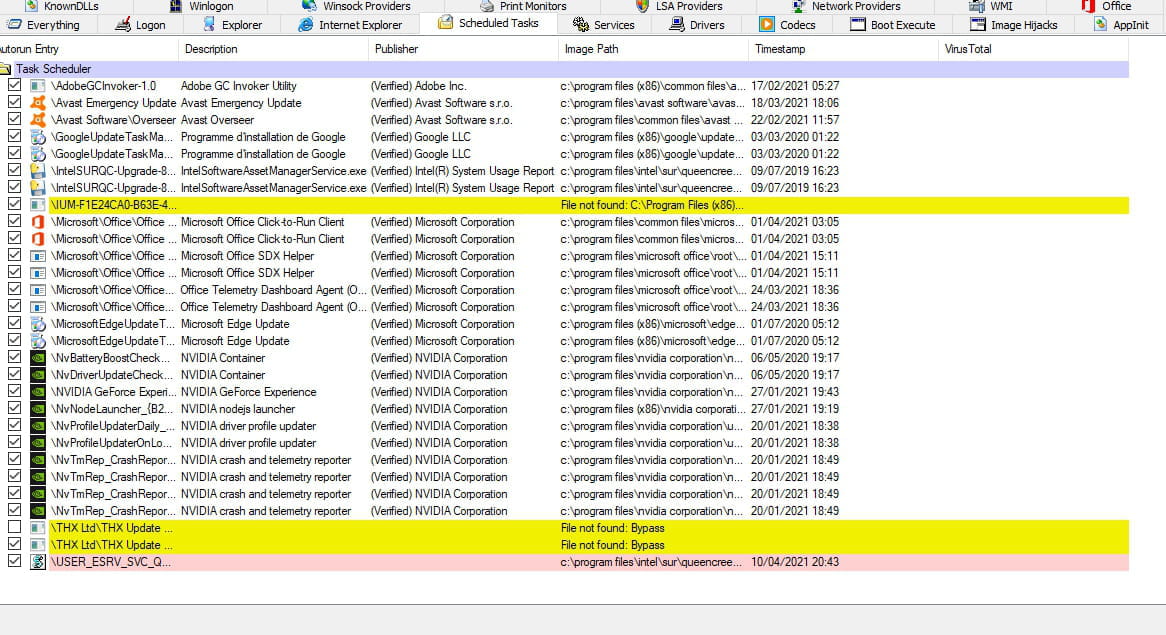Disable the NvBatteryBoostCheck task checkbox
Viewport: 1166px width, 635px height.
tap(14, 357)
